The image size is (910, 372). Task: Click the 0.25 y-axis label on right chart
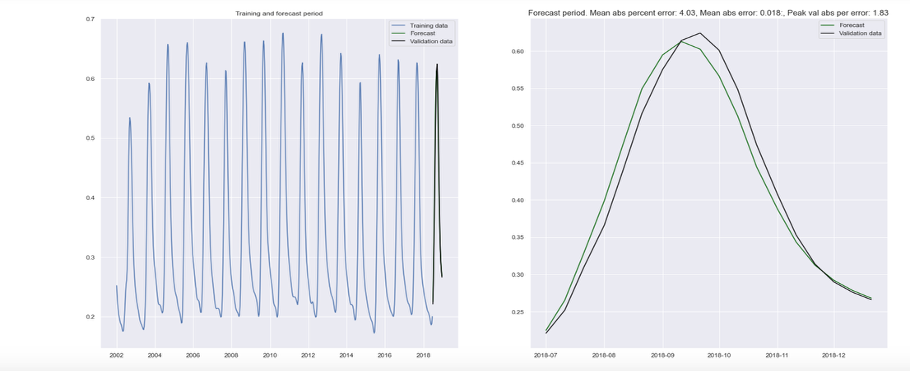tap(518, 312)
